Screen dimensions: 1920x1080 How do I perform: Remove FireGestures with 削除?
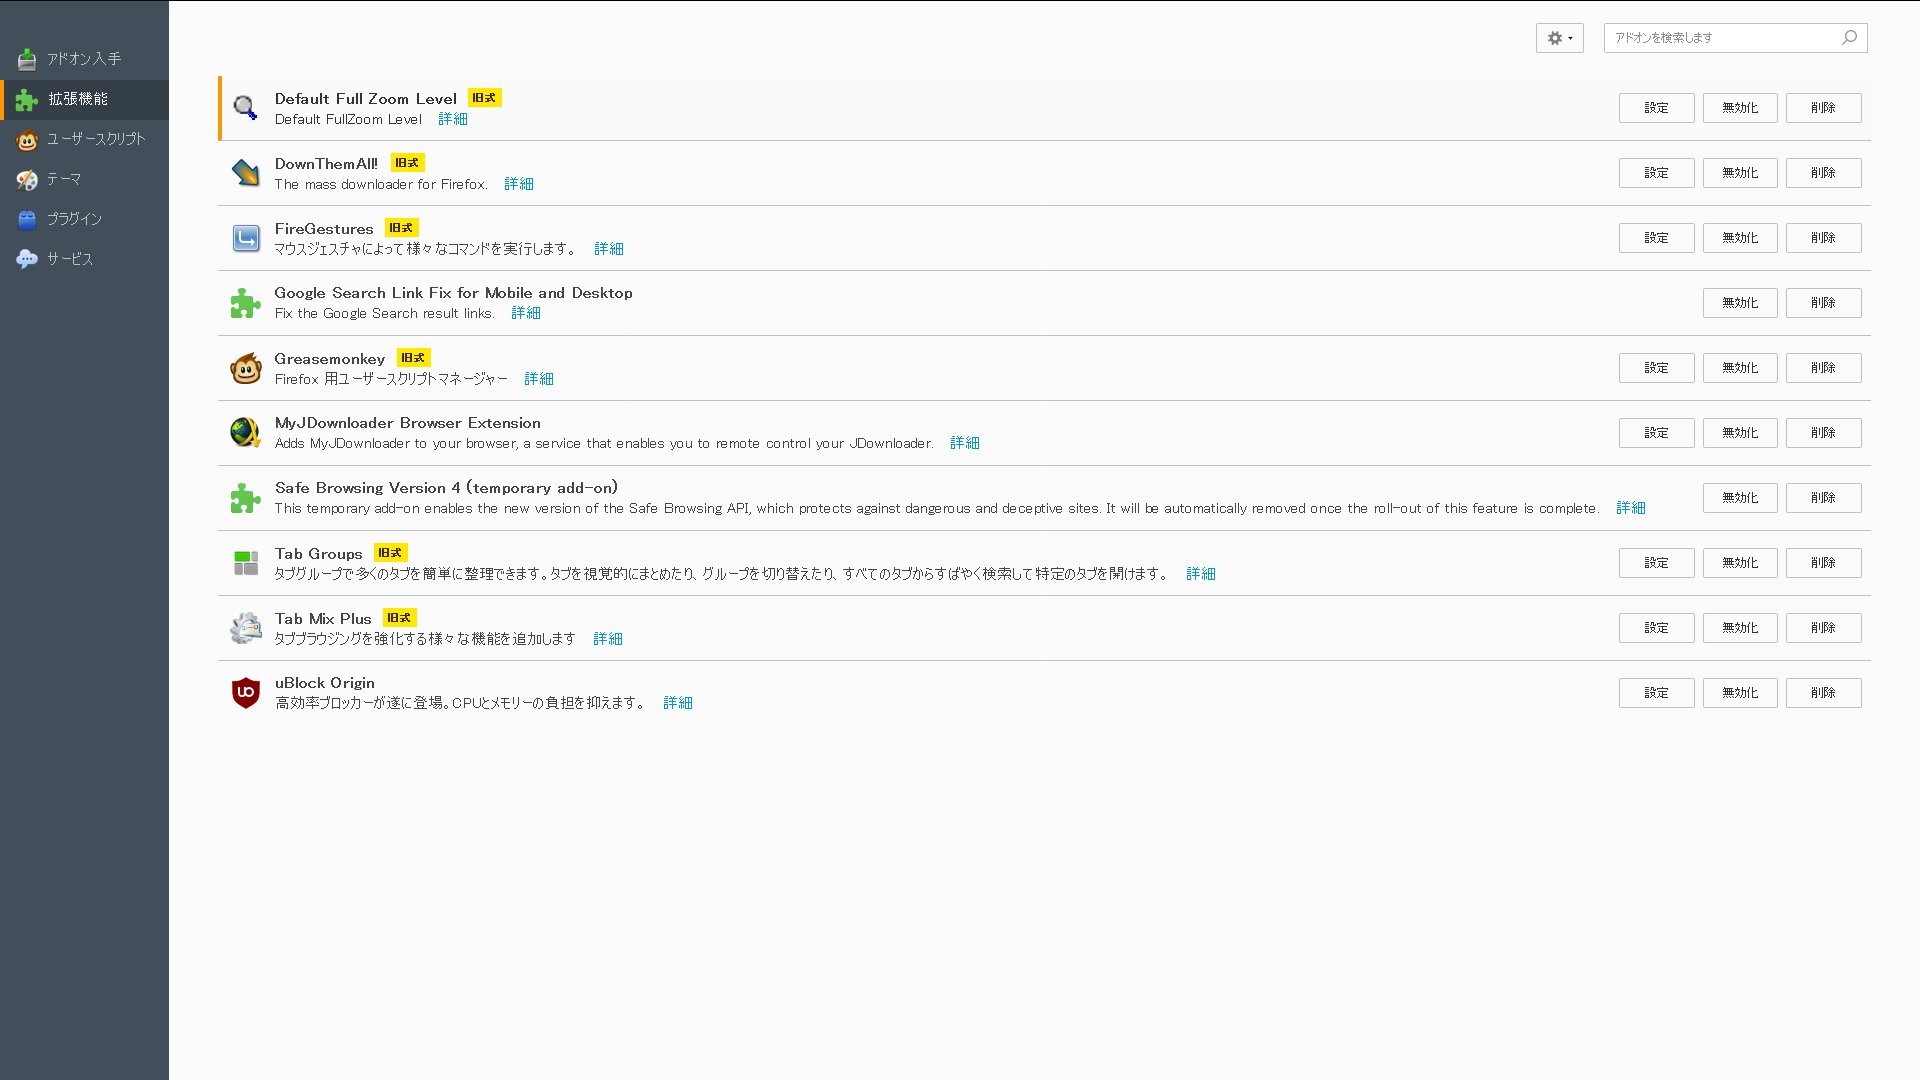[x=1823, y=238]
